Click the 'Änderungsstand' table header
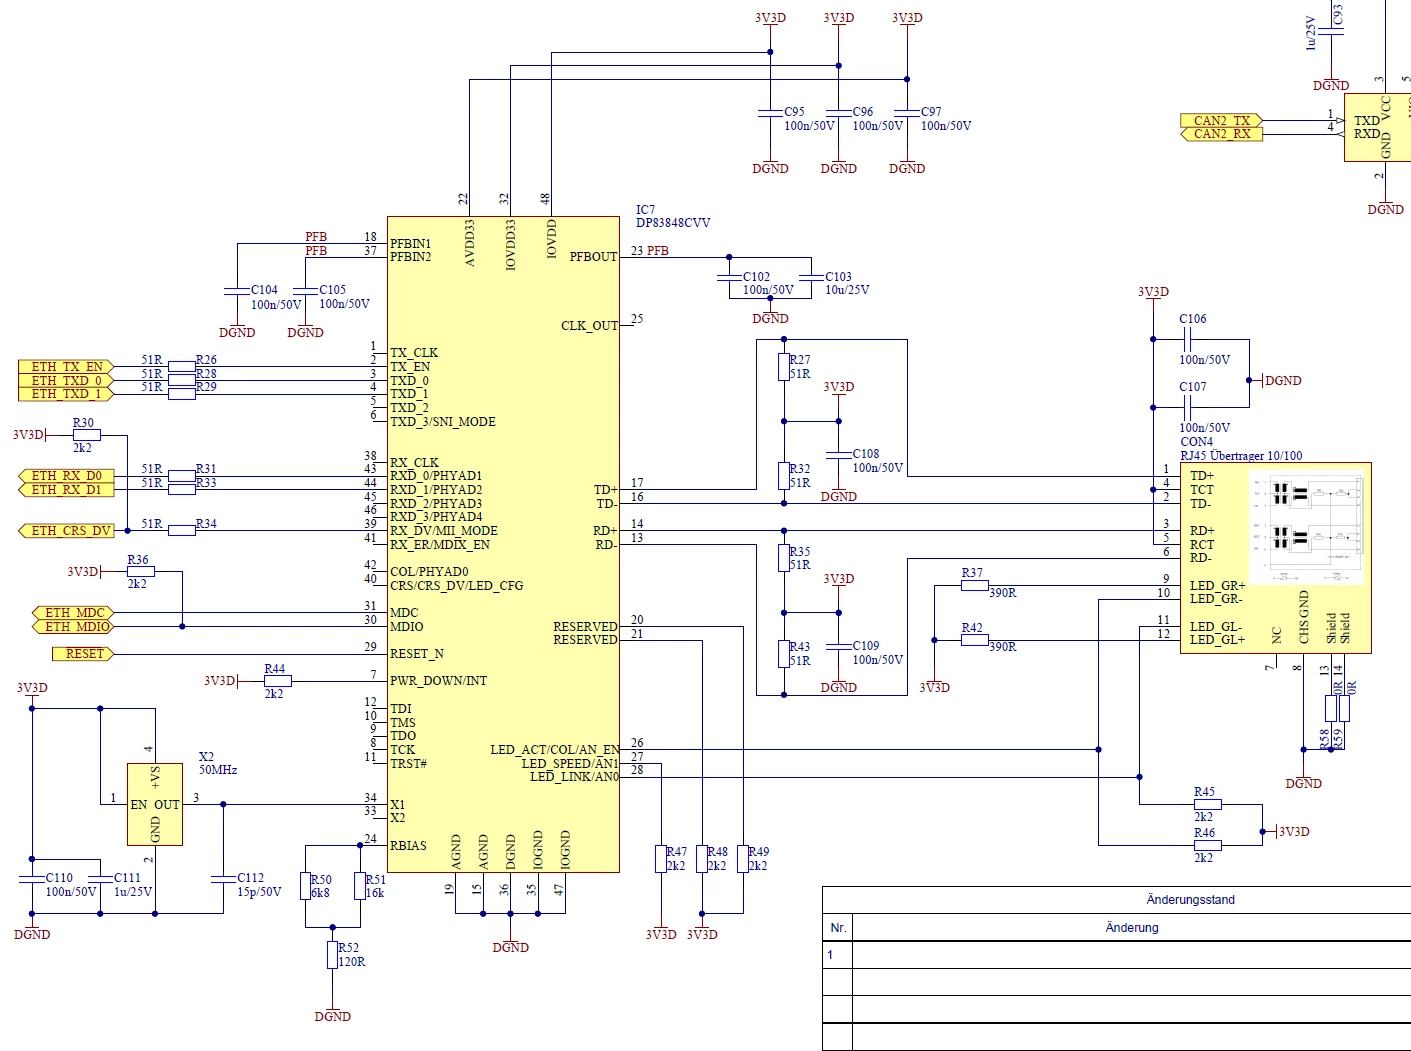 1190,900
